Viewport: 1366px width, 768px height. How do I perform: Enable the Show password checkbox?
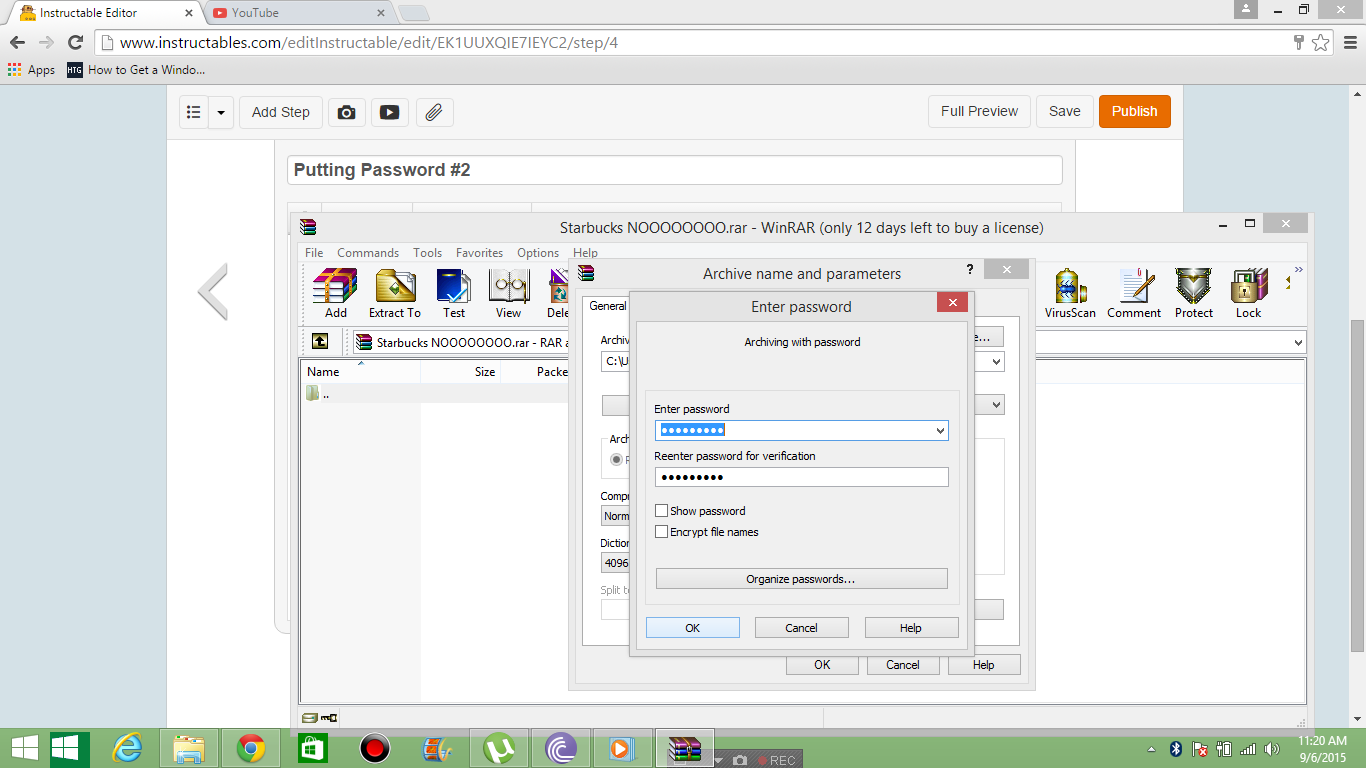[662, 511]
